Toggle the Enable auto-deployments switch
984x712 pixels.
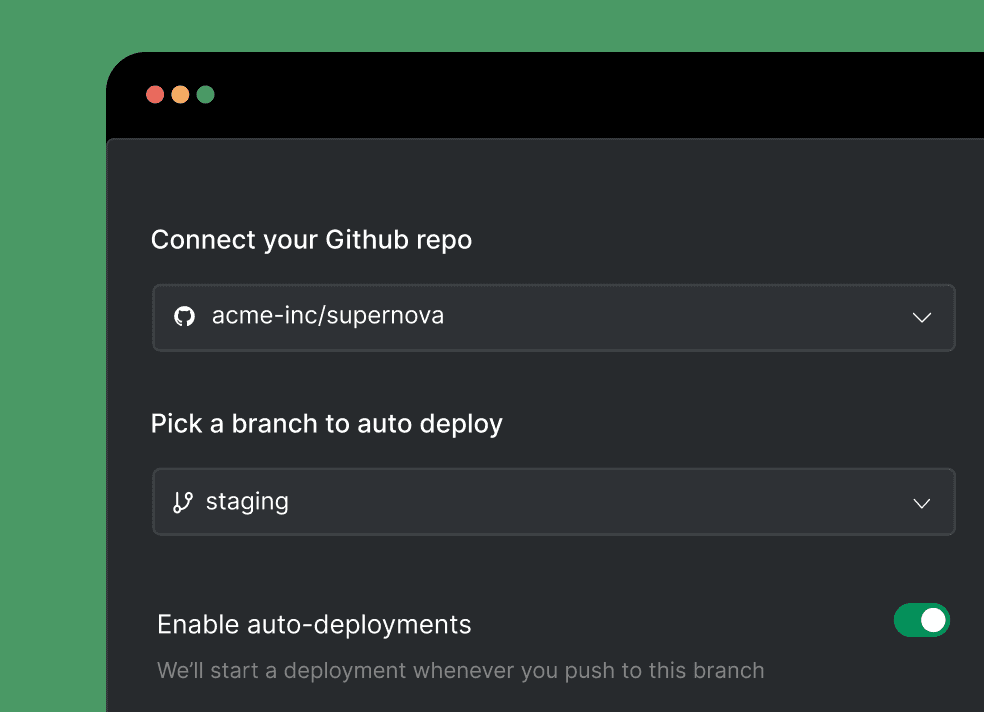(x=921, y=620)
